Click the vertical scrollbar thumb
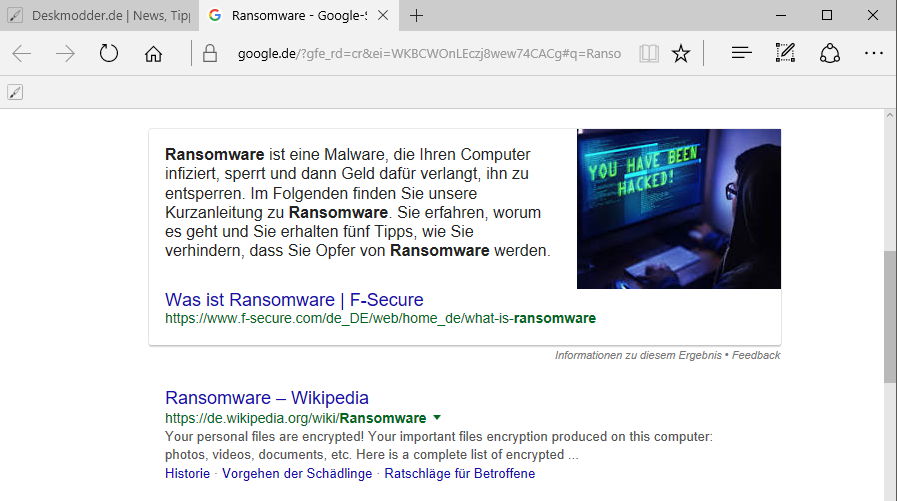 [890, 316]
